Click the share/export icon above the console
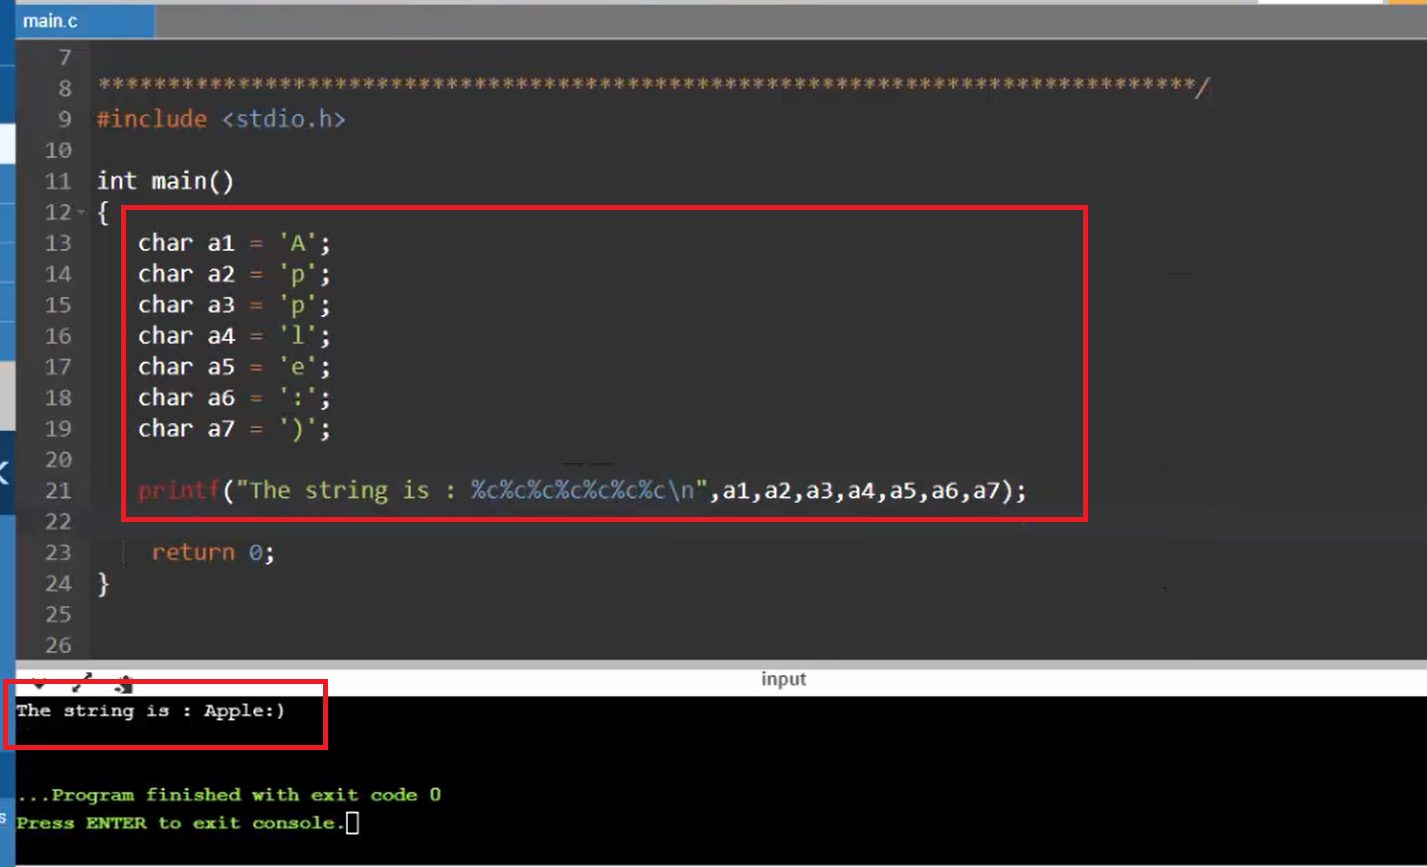Screen dimensions: 1427x867 125,682
